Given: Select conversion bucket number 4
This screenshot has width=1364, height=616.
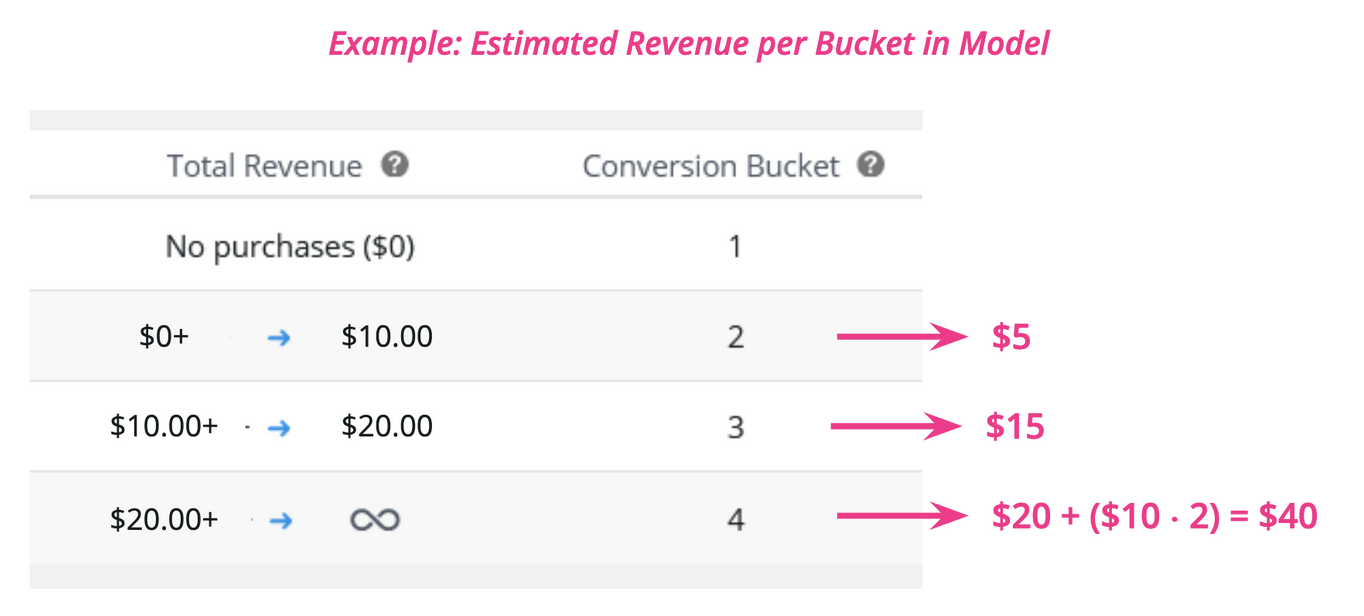Looking at the screenshot, I should (735, 520).
